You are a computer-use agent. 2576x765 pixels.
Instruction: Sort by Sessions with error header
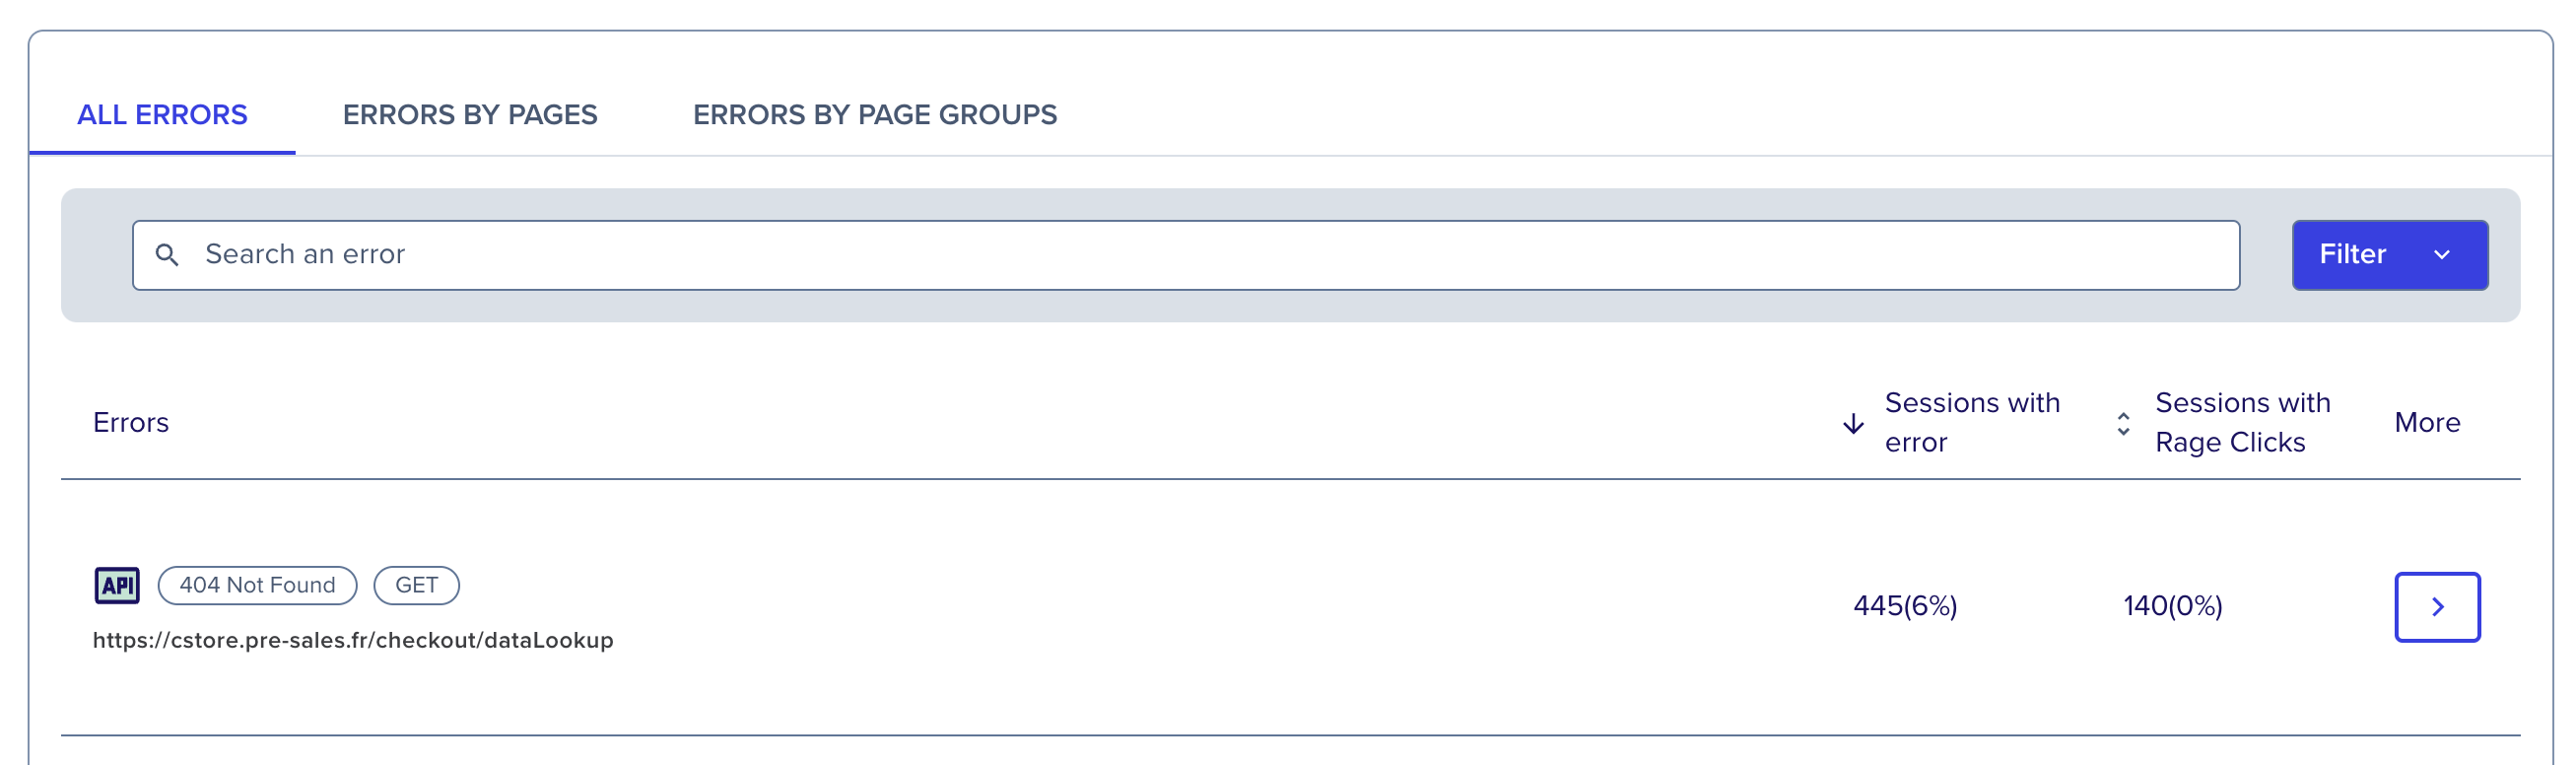pos(1972,423)
